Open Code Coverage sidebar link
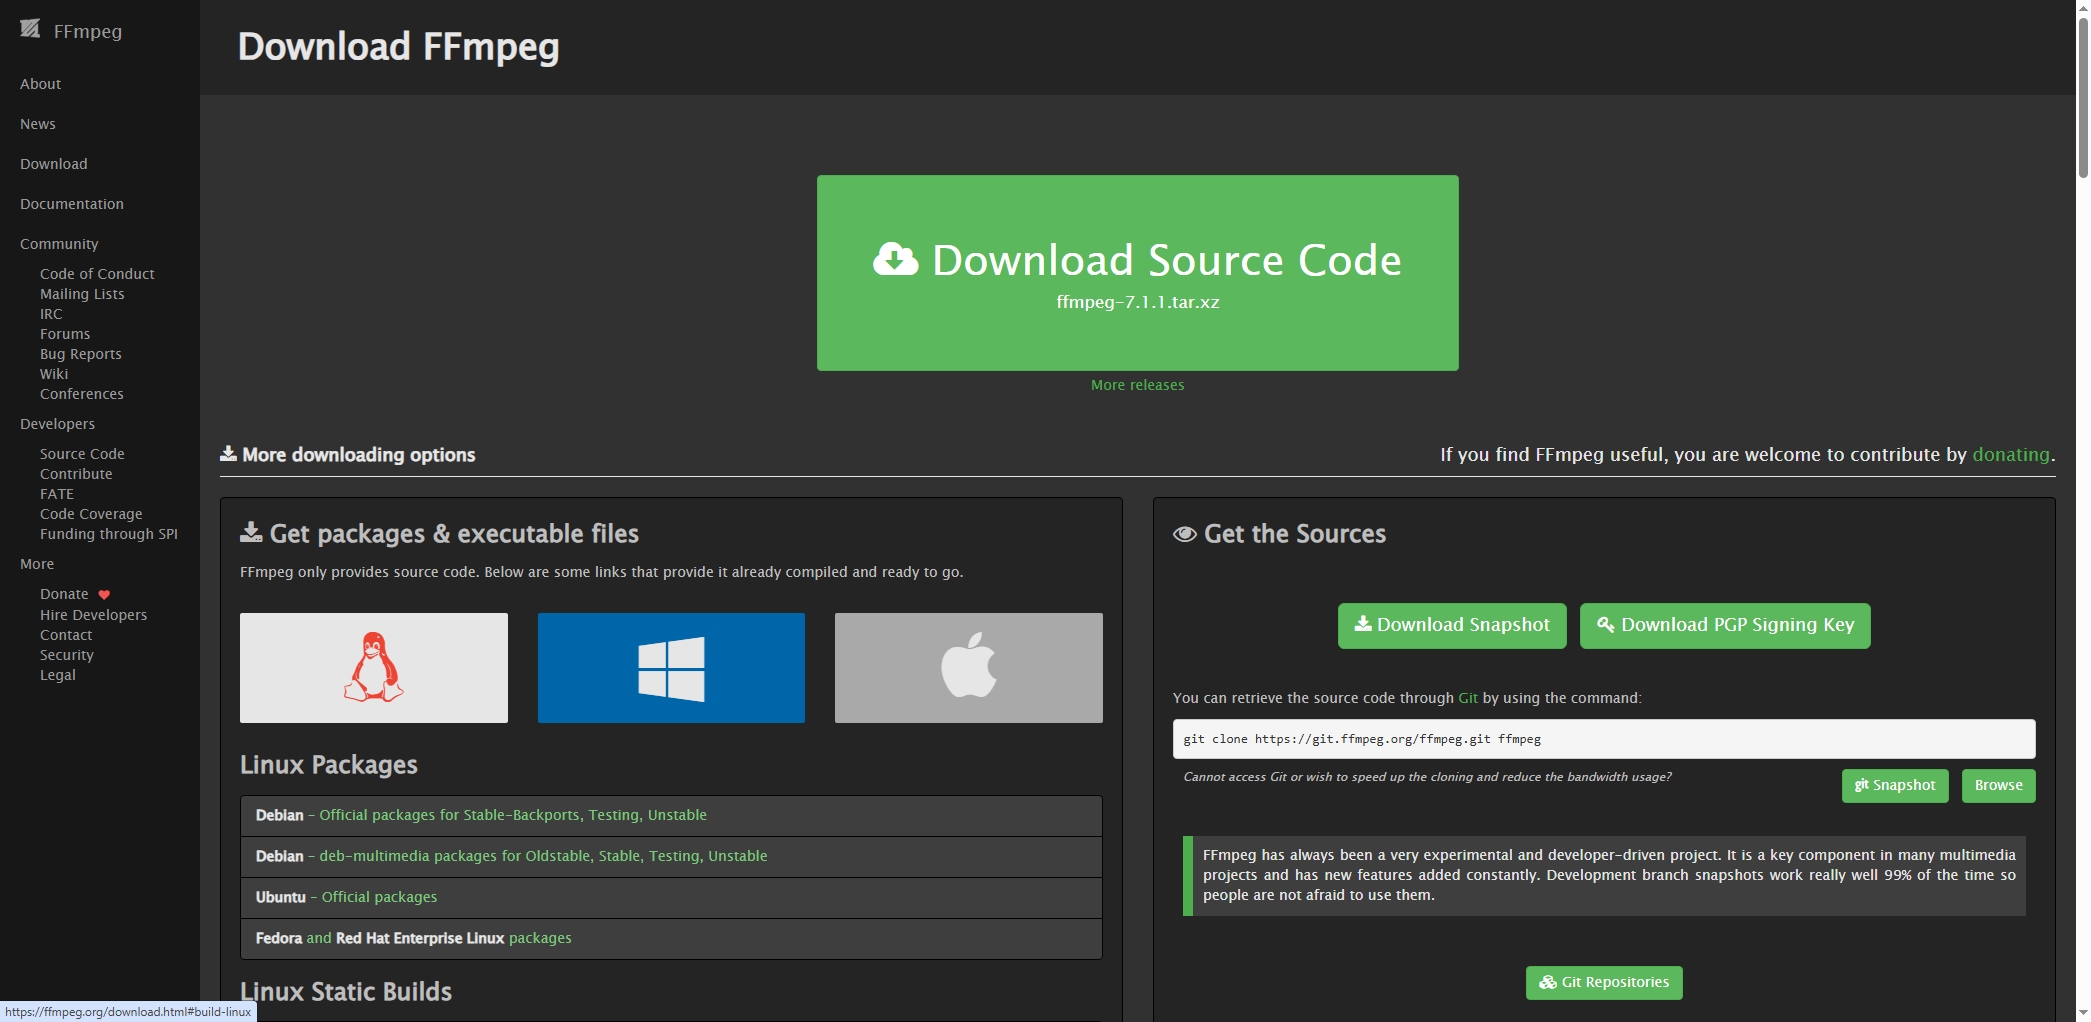This screenshot has height=1022, width=2091. coord(91,514)
